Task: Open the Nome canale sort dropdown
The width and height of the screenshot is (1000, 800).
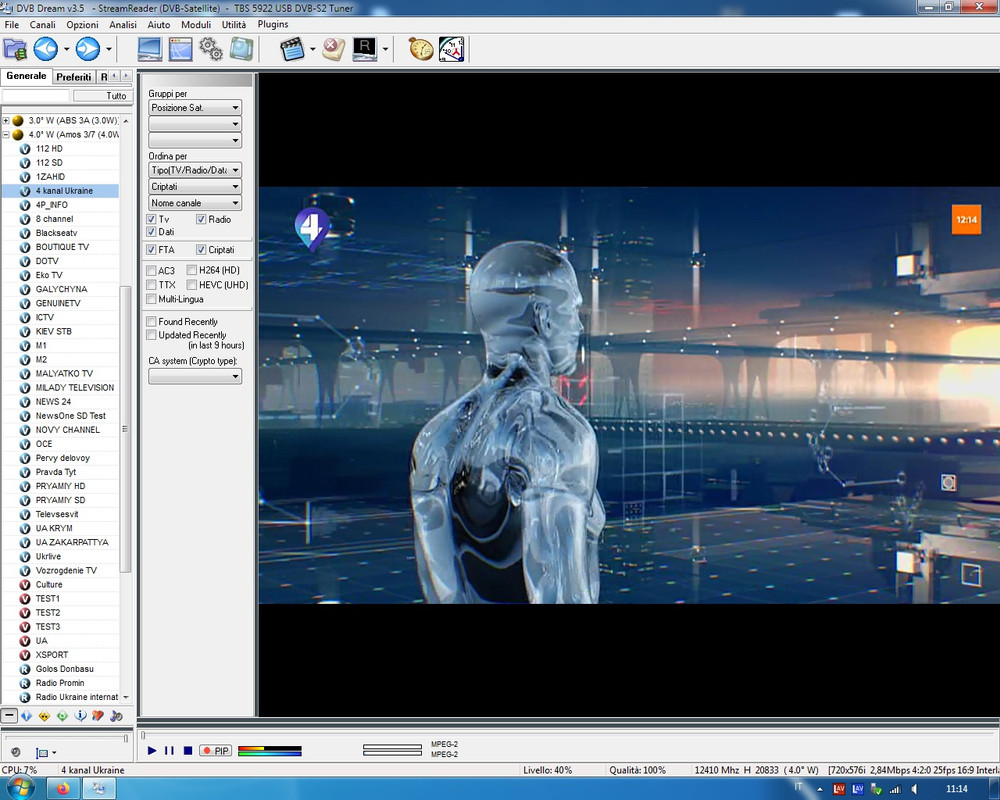Action: 195,203
